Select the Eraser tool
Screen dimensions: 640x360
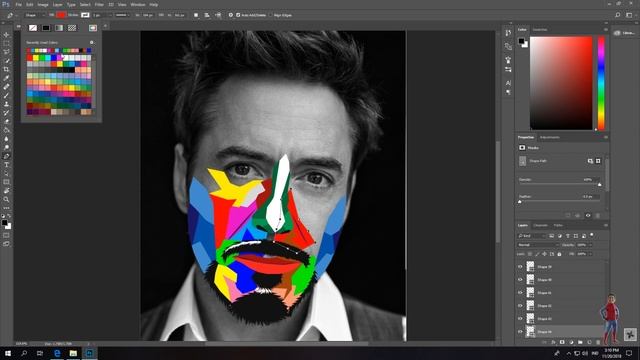6,121
